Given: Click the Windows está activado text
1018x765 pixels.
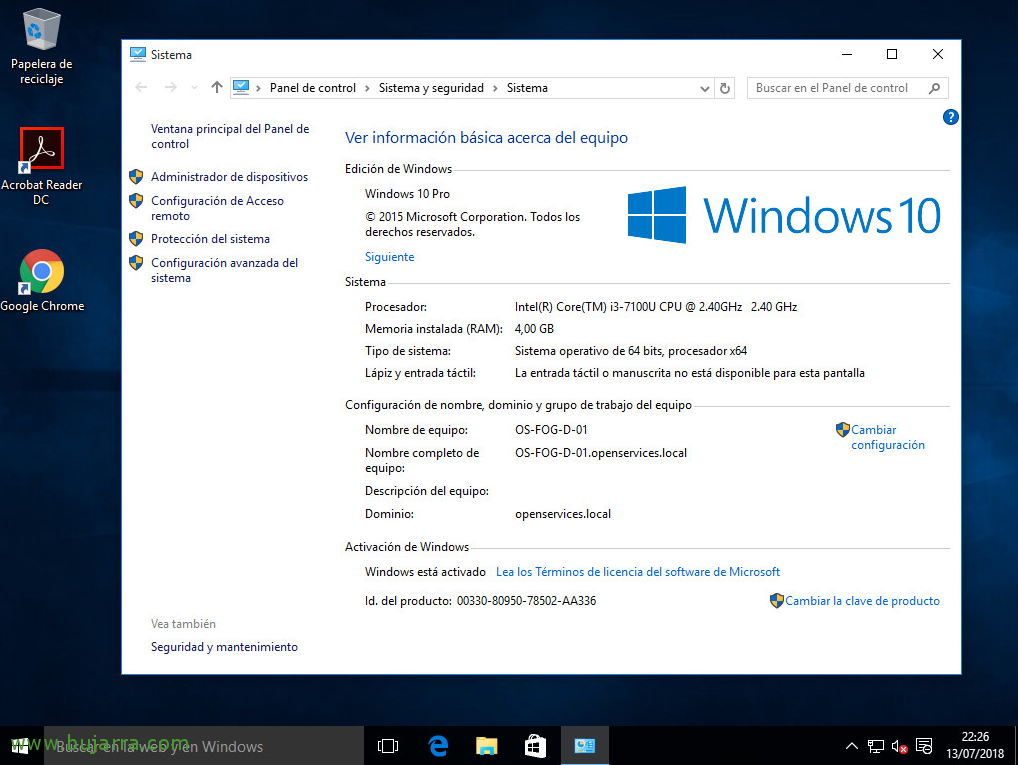Looking at the screenshot, I should tap(425, 572).
